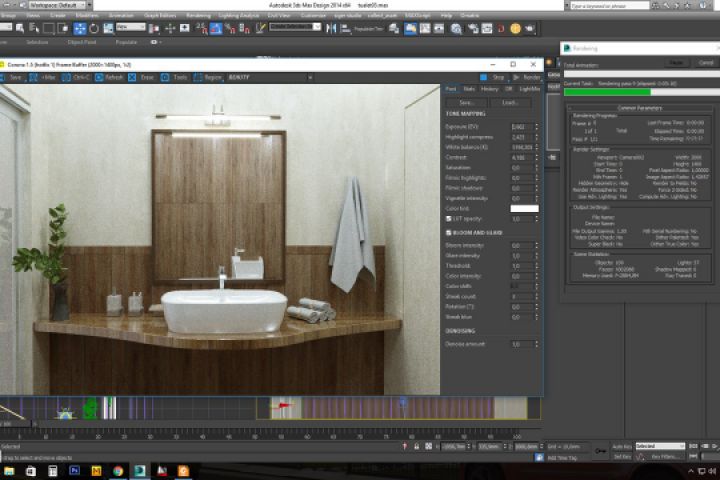Click Cancel in the Rendering dialog
This screenshot has height=480, width=720.
point(704,62)
